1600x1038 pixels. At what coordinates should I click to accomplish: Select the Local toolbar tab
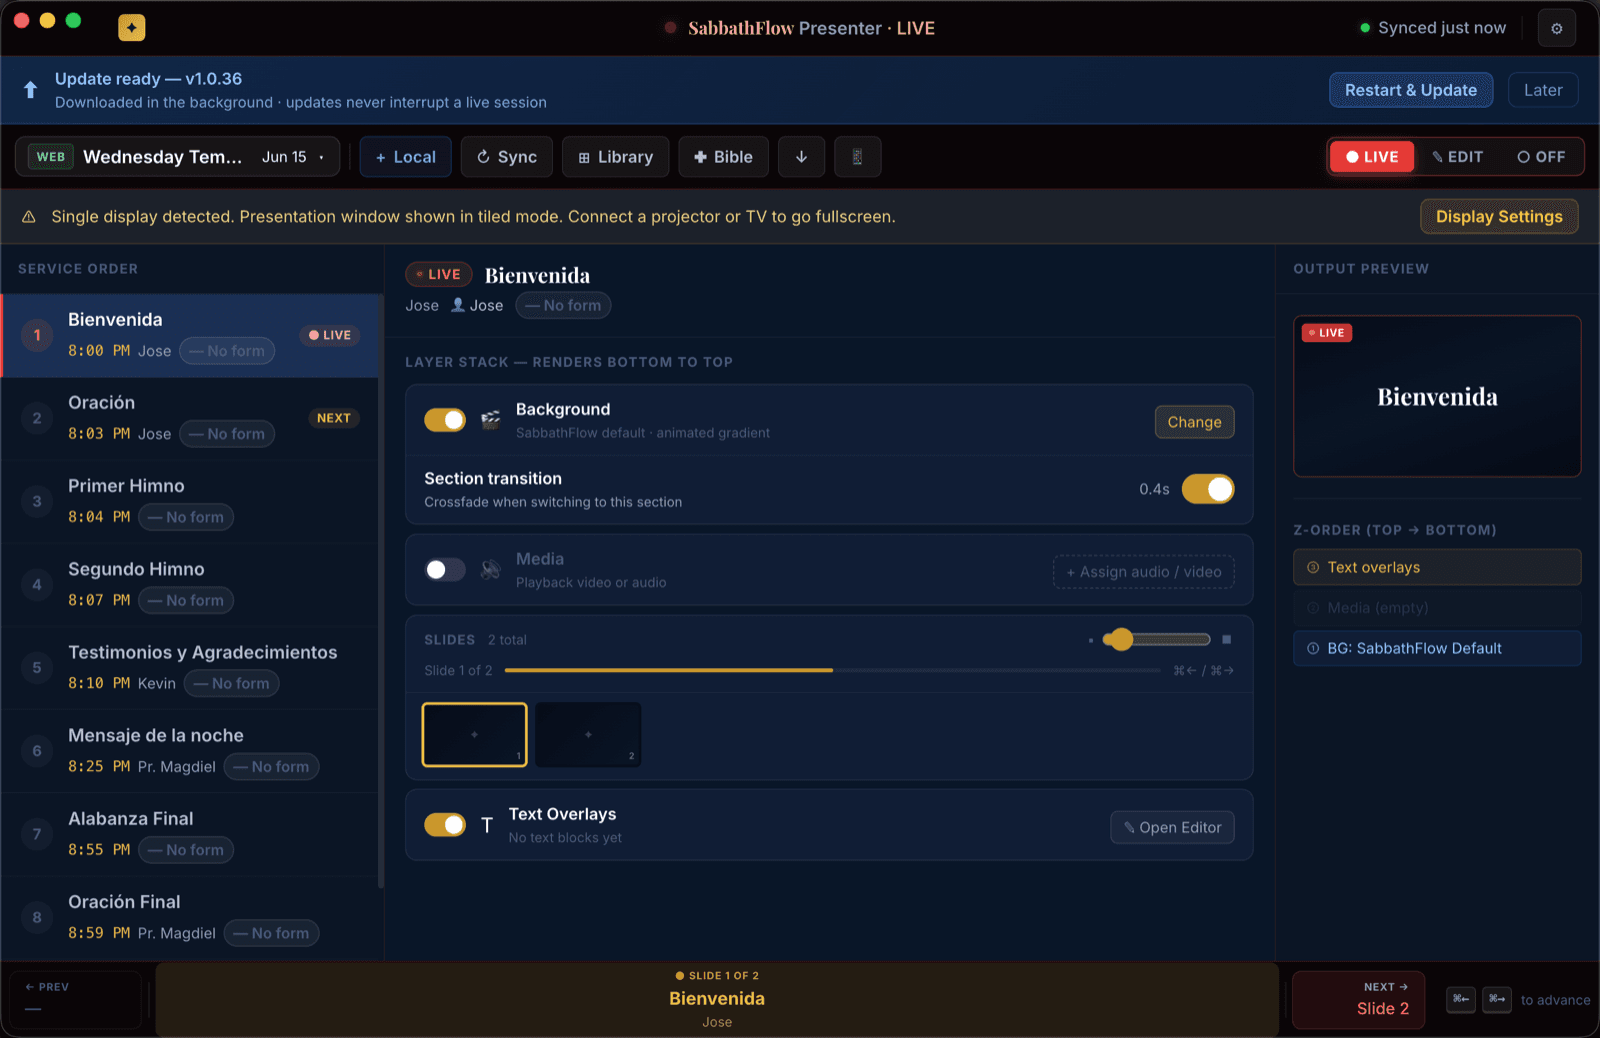(x=406, y=157)
